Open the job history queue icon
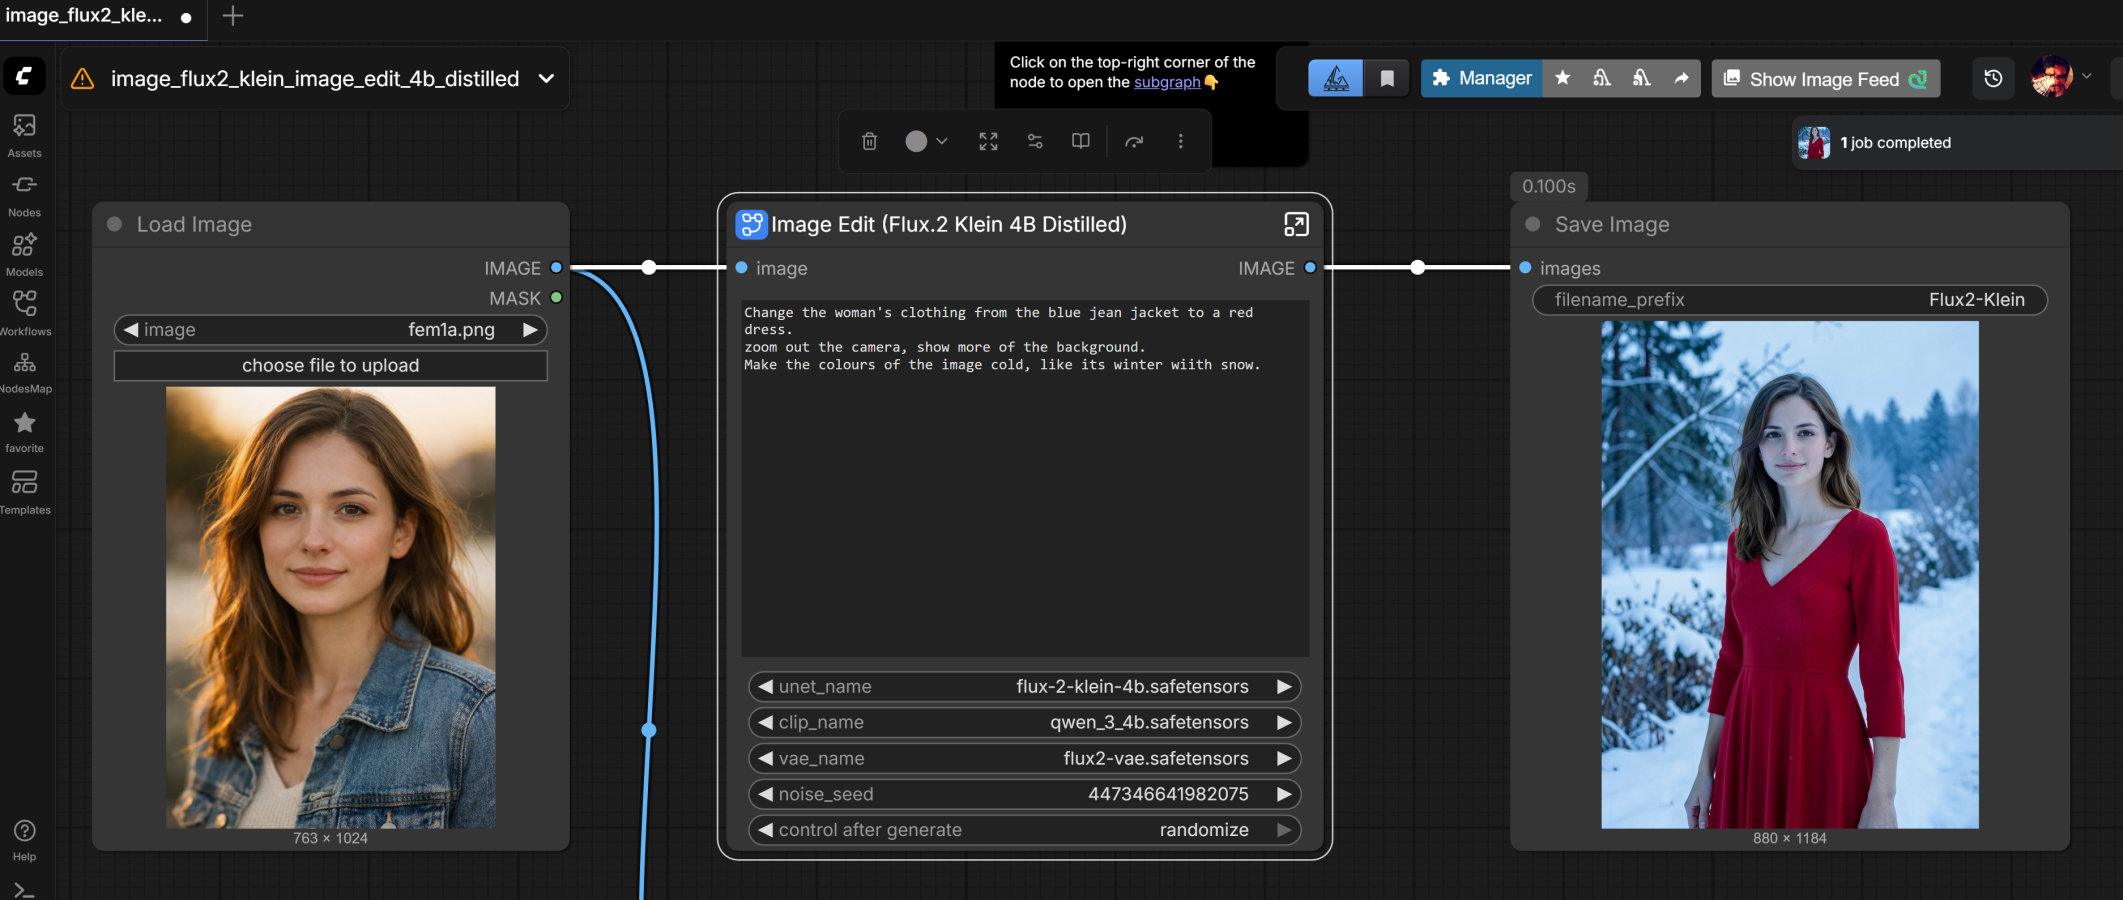2123x900 pixels. (1993, 79)
